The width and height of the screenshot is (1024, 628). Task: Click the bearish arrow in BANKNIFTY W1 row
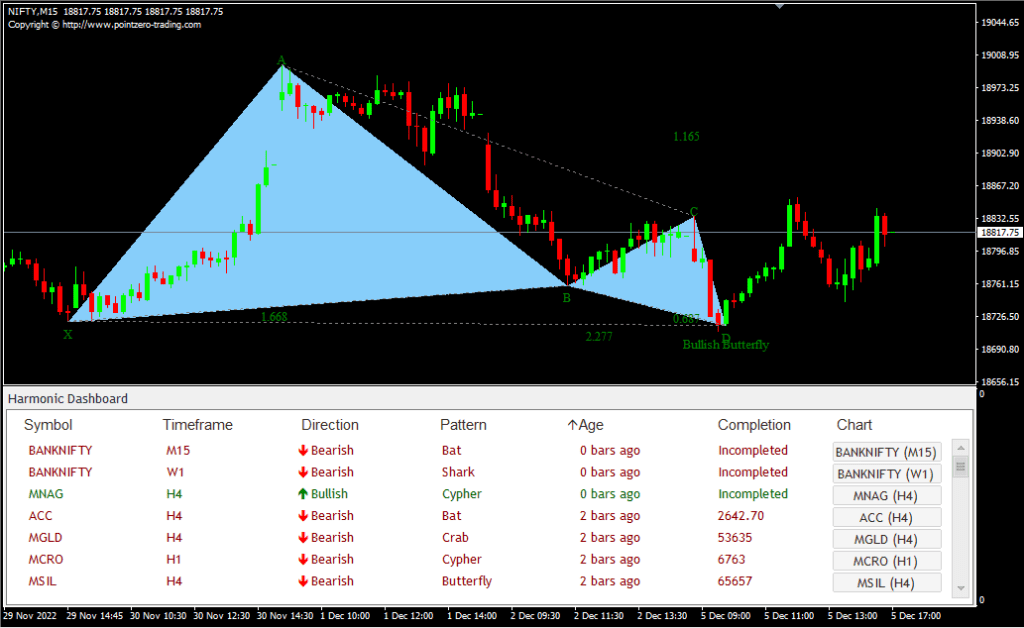tap(303, 472)
